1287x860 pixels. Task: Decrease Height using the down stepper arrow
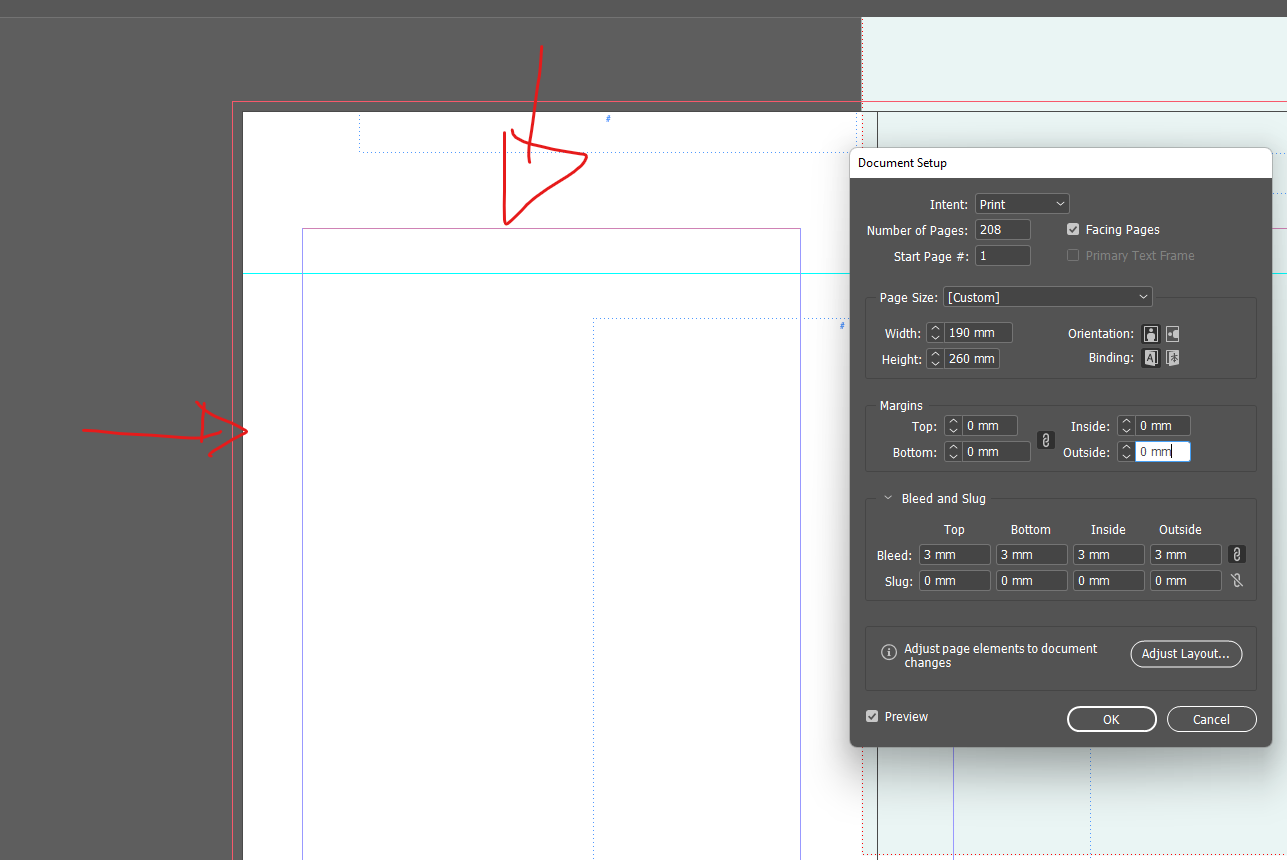click(x=934, y=362)
